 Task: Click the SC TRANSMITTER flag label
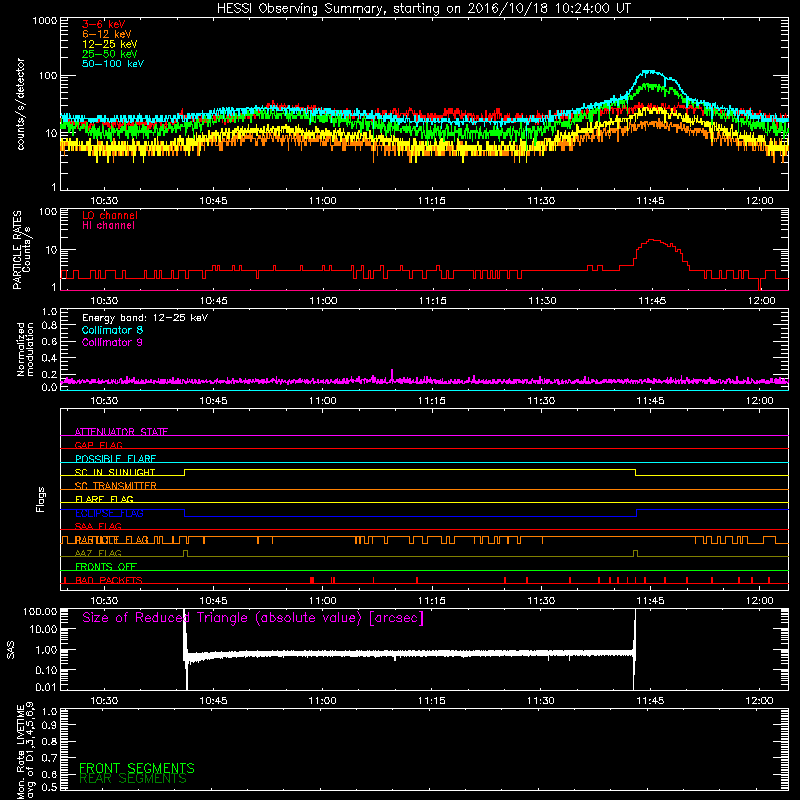point(116,486)
